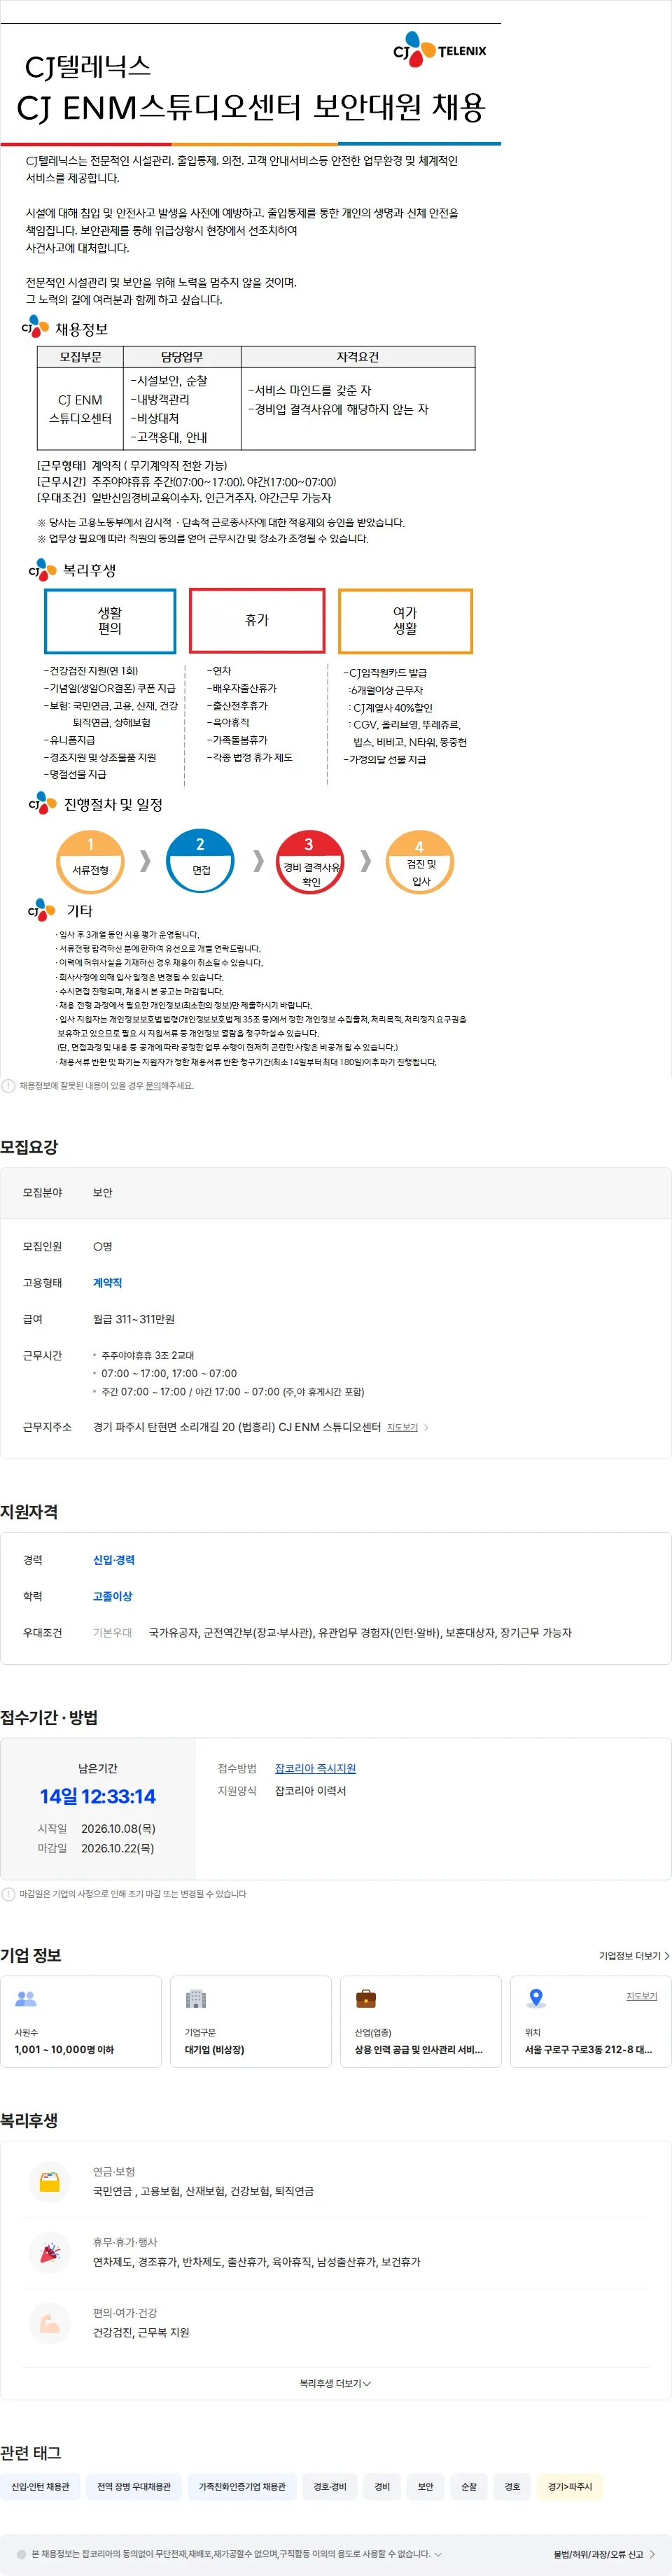Click 잡코리아 즉시지원 apply link
This screenshot has width=672, height=2576.
click(x=315, y=1768)
